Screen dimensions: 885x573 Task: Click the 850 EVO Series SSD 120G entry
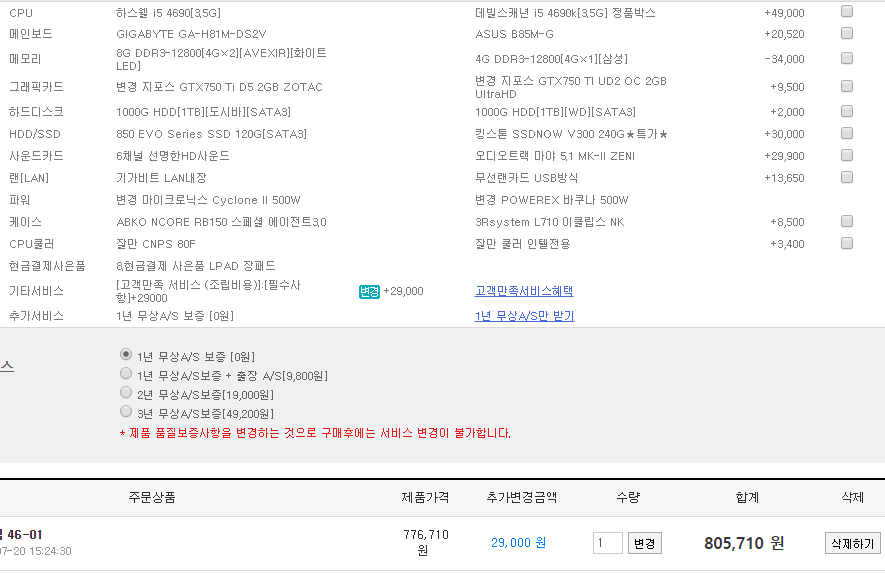click(211, 134)
